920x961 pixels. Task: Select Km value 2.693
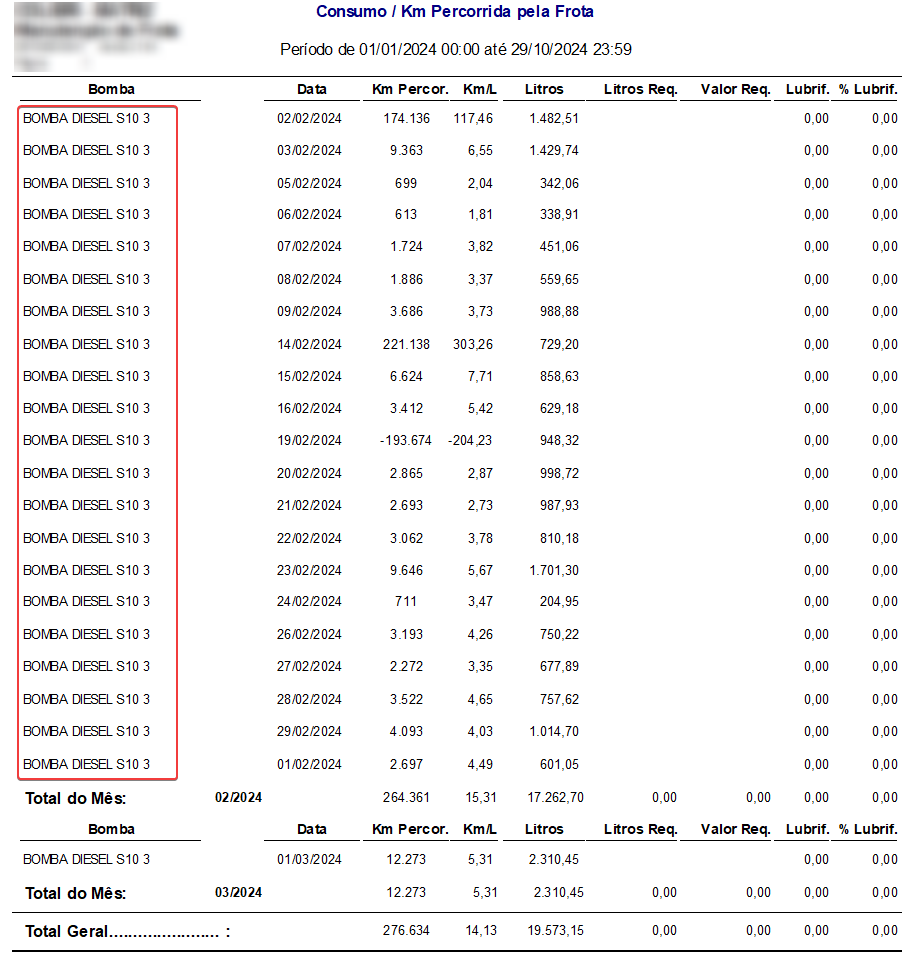coord(406,506)
